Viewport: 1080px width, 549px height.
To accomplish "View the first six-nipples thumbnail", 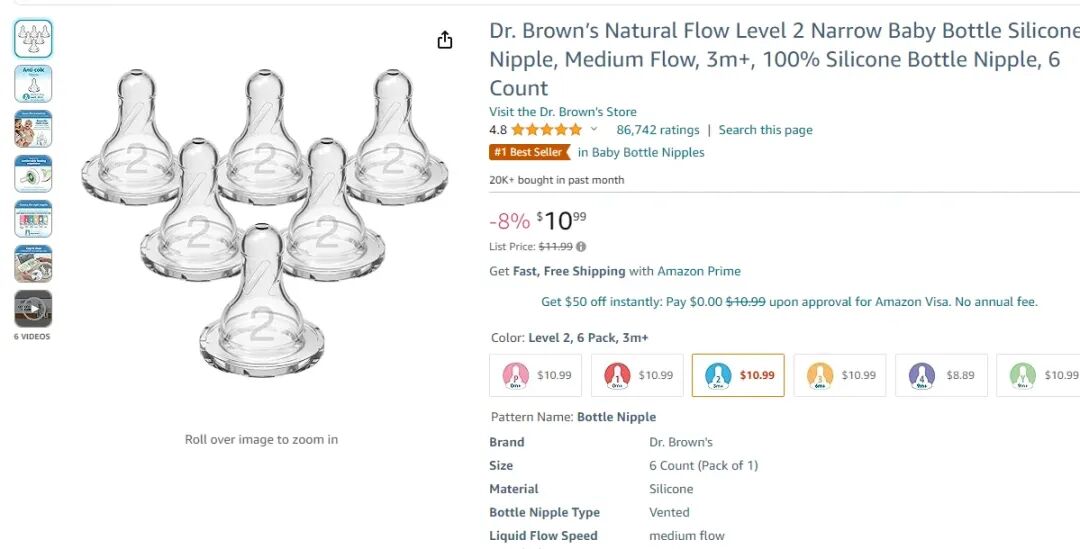I will point(33,39).
